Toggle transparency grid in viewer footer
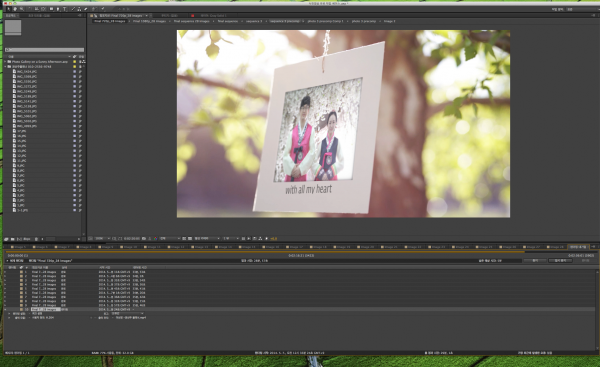Viewport: 600px width, 367px height. click(x=190, y=238)
